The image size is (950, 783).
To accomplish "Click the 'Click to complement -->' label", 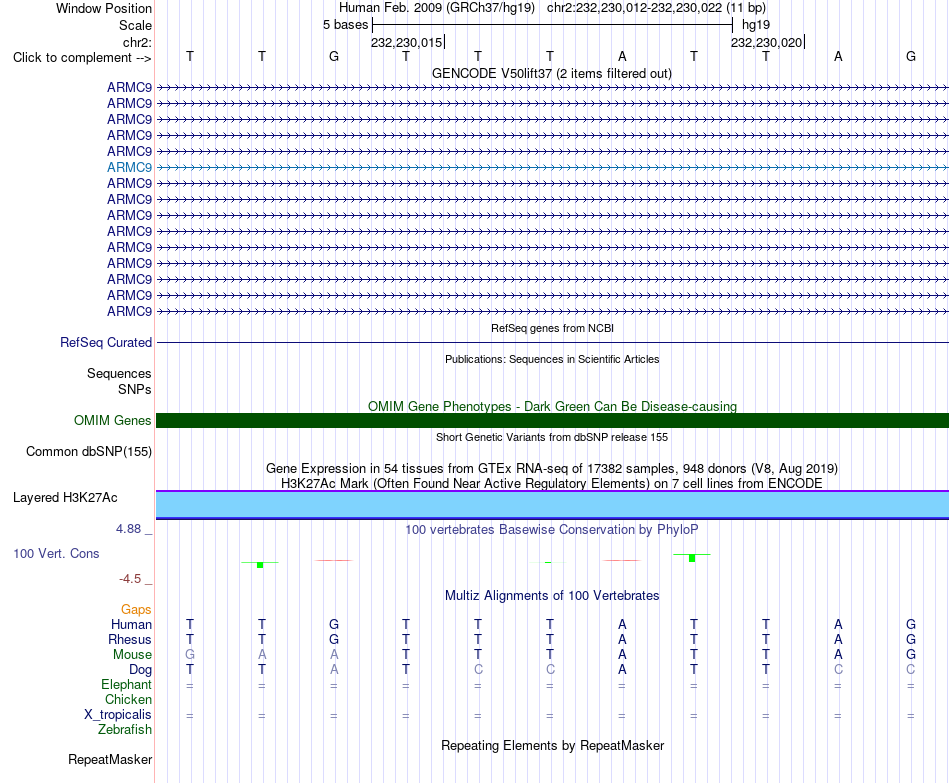I will [82, 58].
